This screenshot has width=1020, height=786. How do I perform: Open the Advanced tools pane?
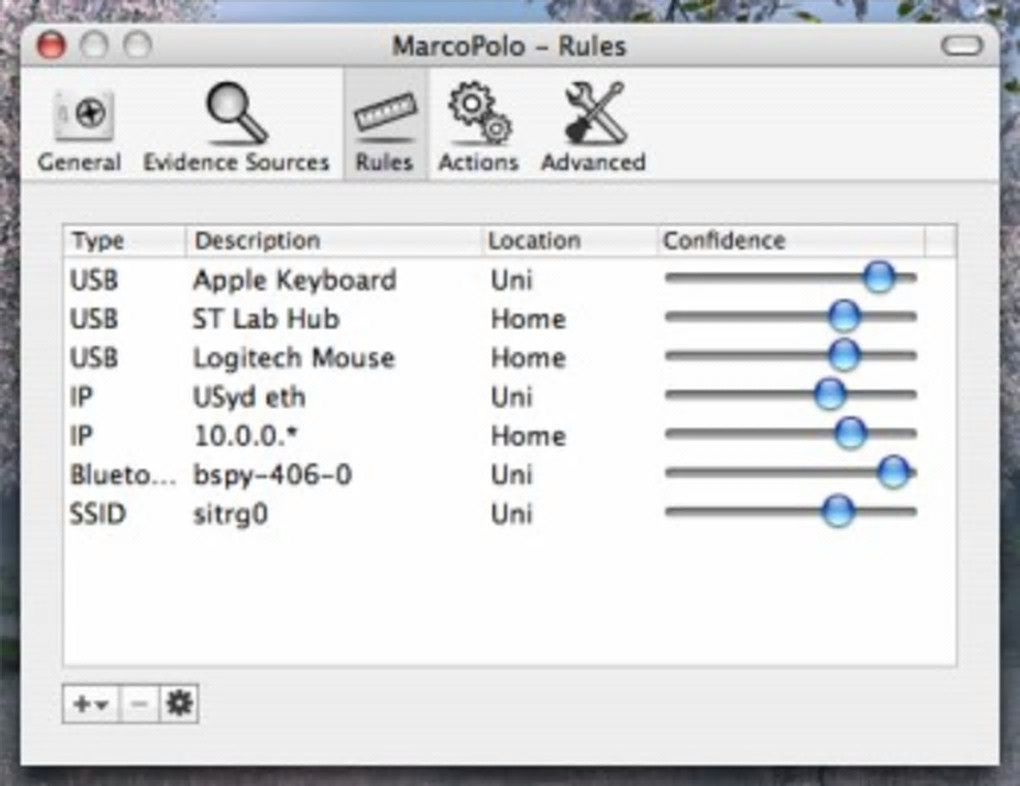593,129
